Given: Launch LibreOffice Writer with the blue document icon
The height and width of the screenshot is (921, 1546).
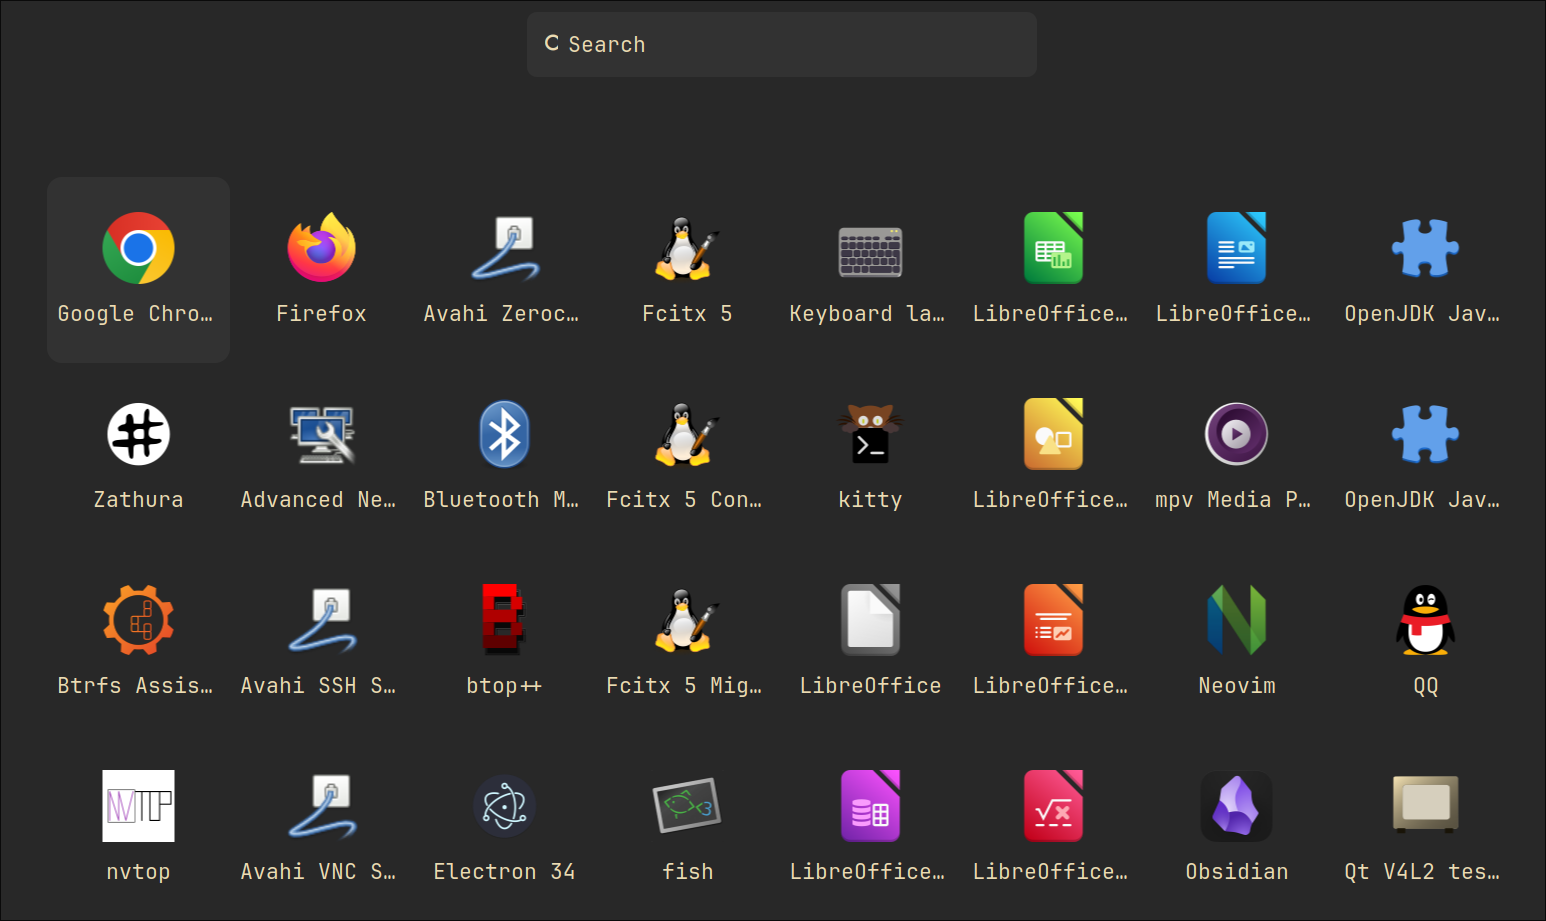Looking at the screenshot, I should pos(1236,270).
